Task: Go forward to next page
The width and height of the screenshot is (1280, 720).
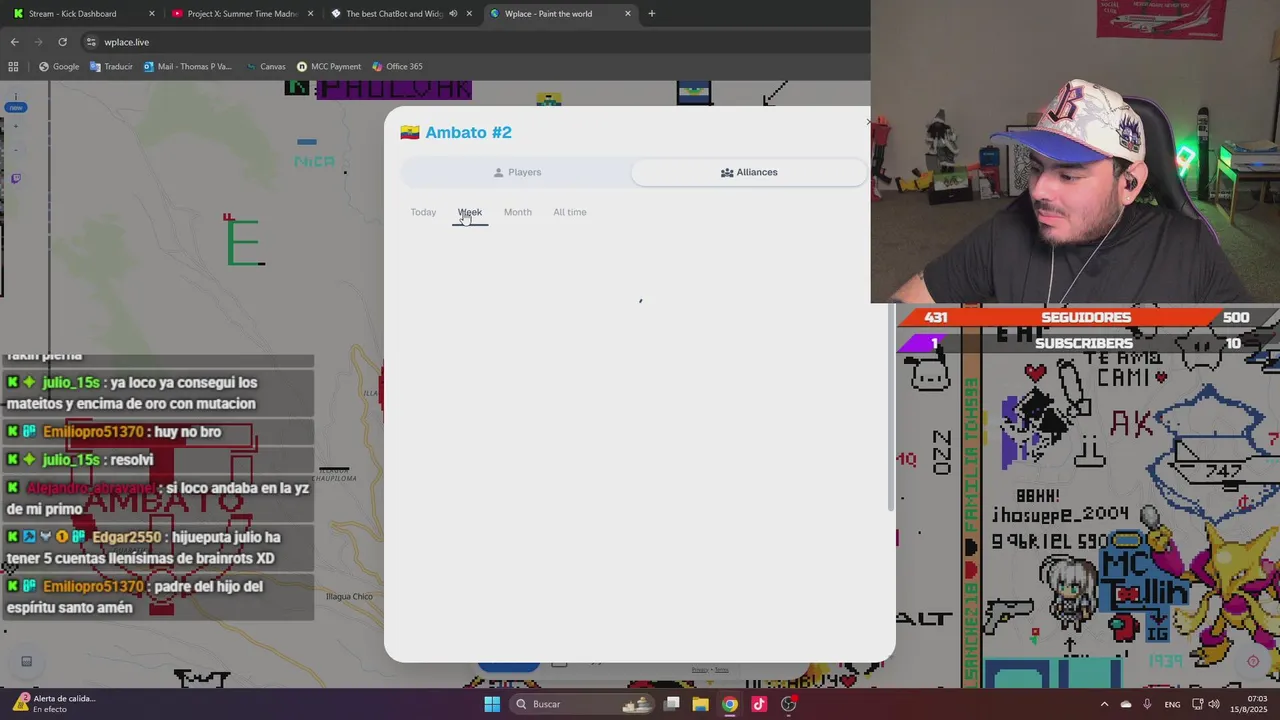Action: point(38,42)
